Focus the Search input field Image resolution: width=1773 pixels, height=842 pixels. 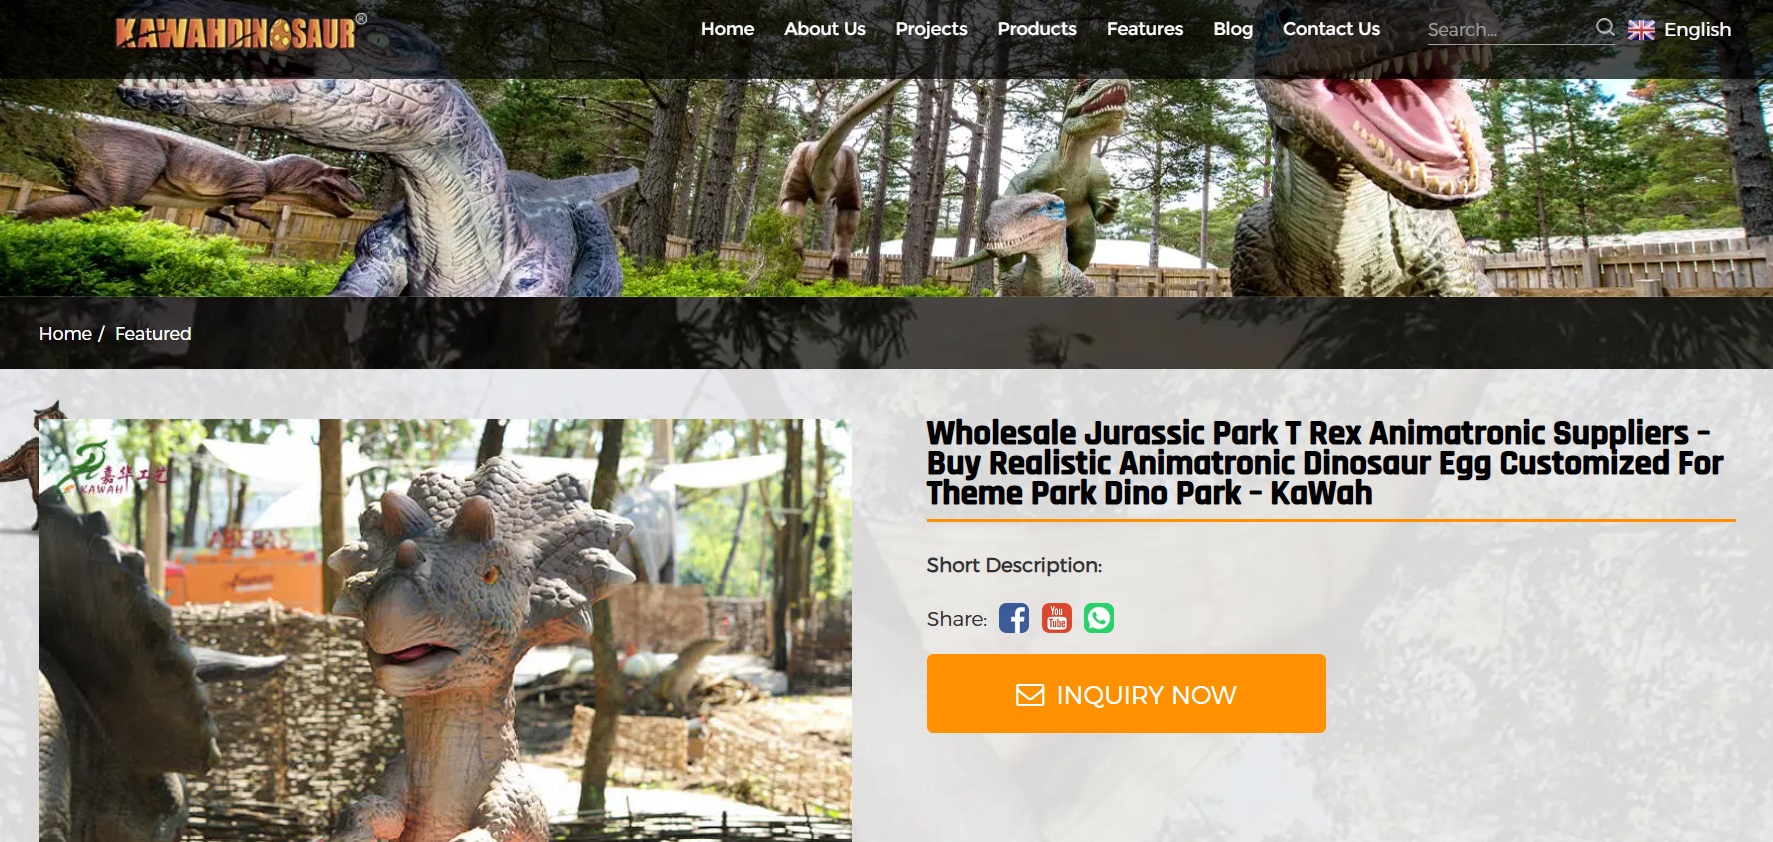pos(1508,30)
